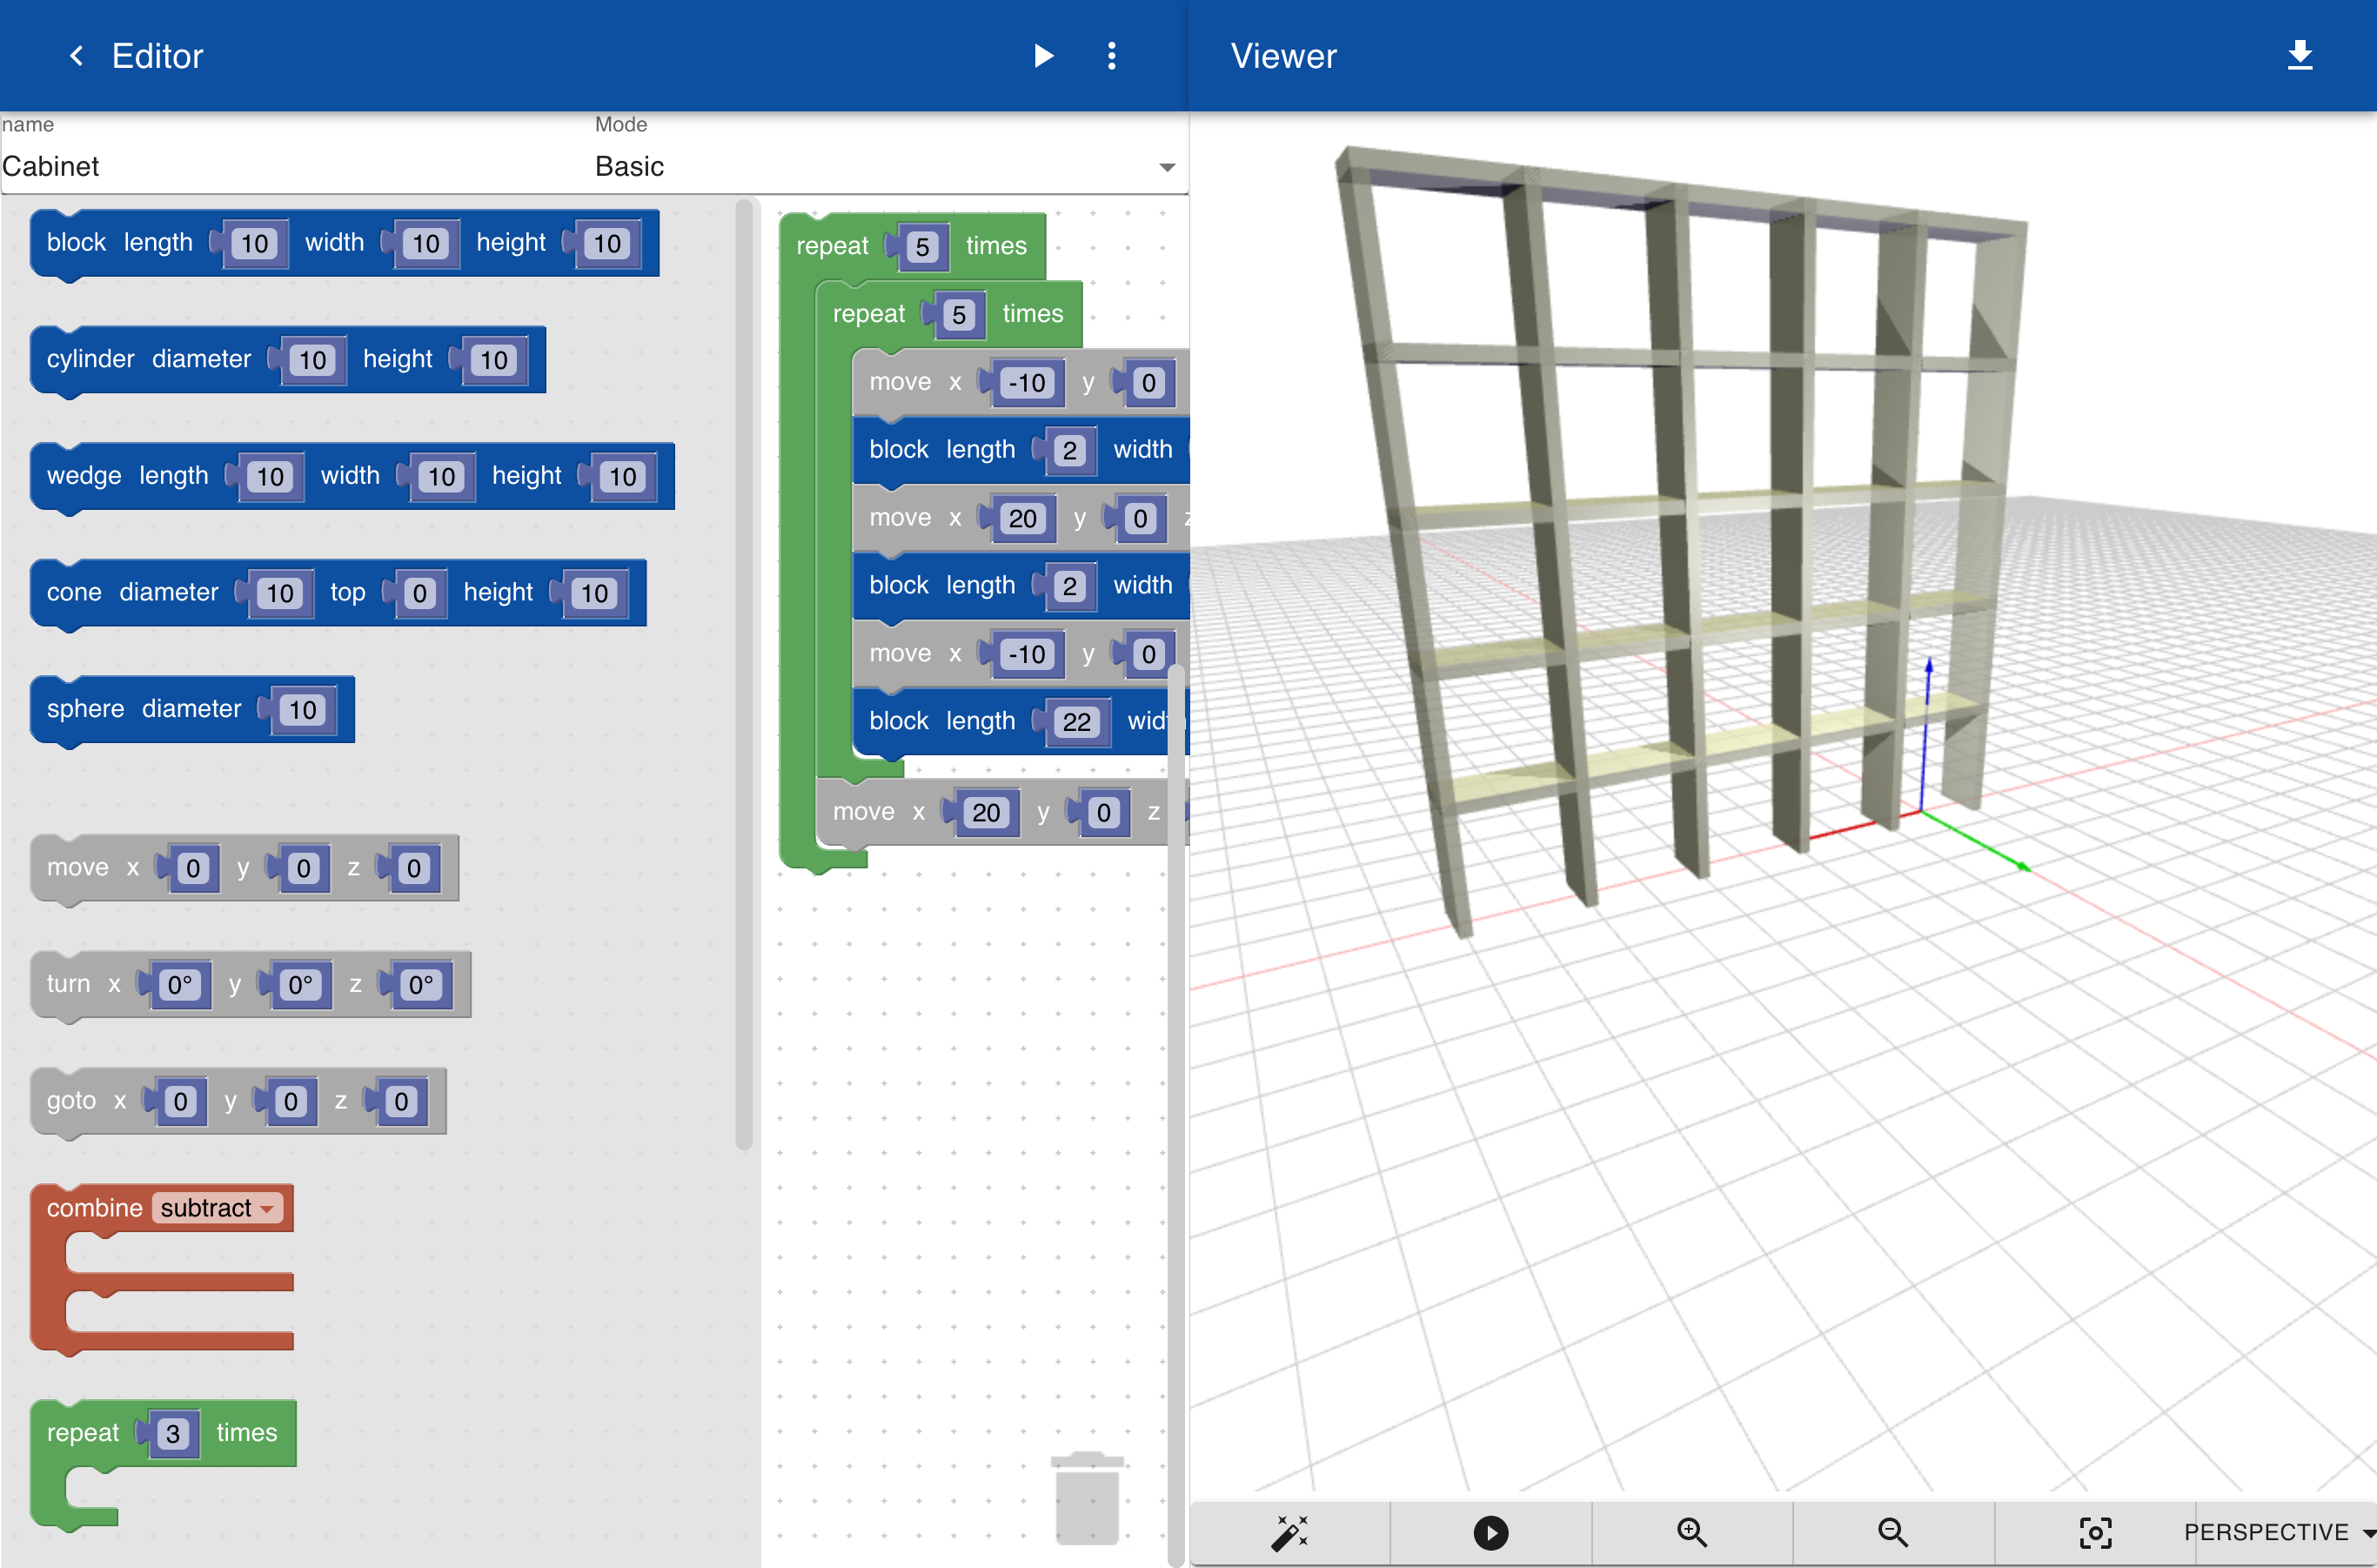Run the program with the play icon
The image size is (2377, 1568).
tap(1043, 56)
